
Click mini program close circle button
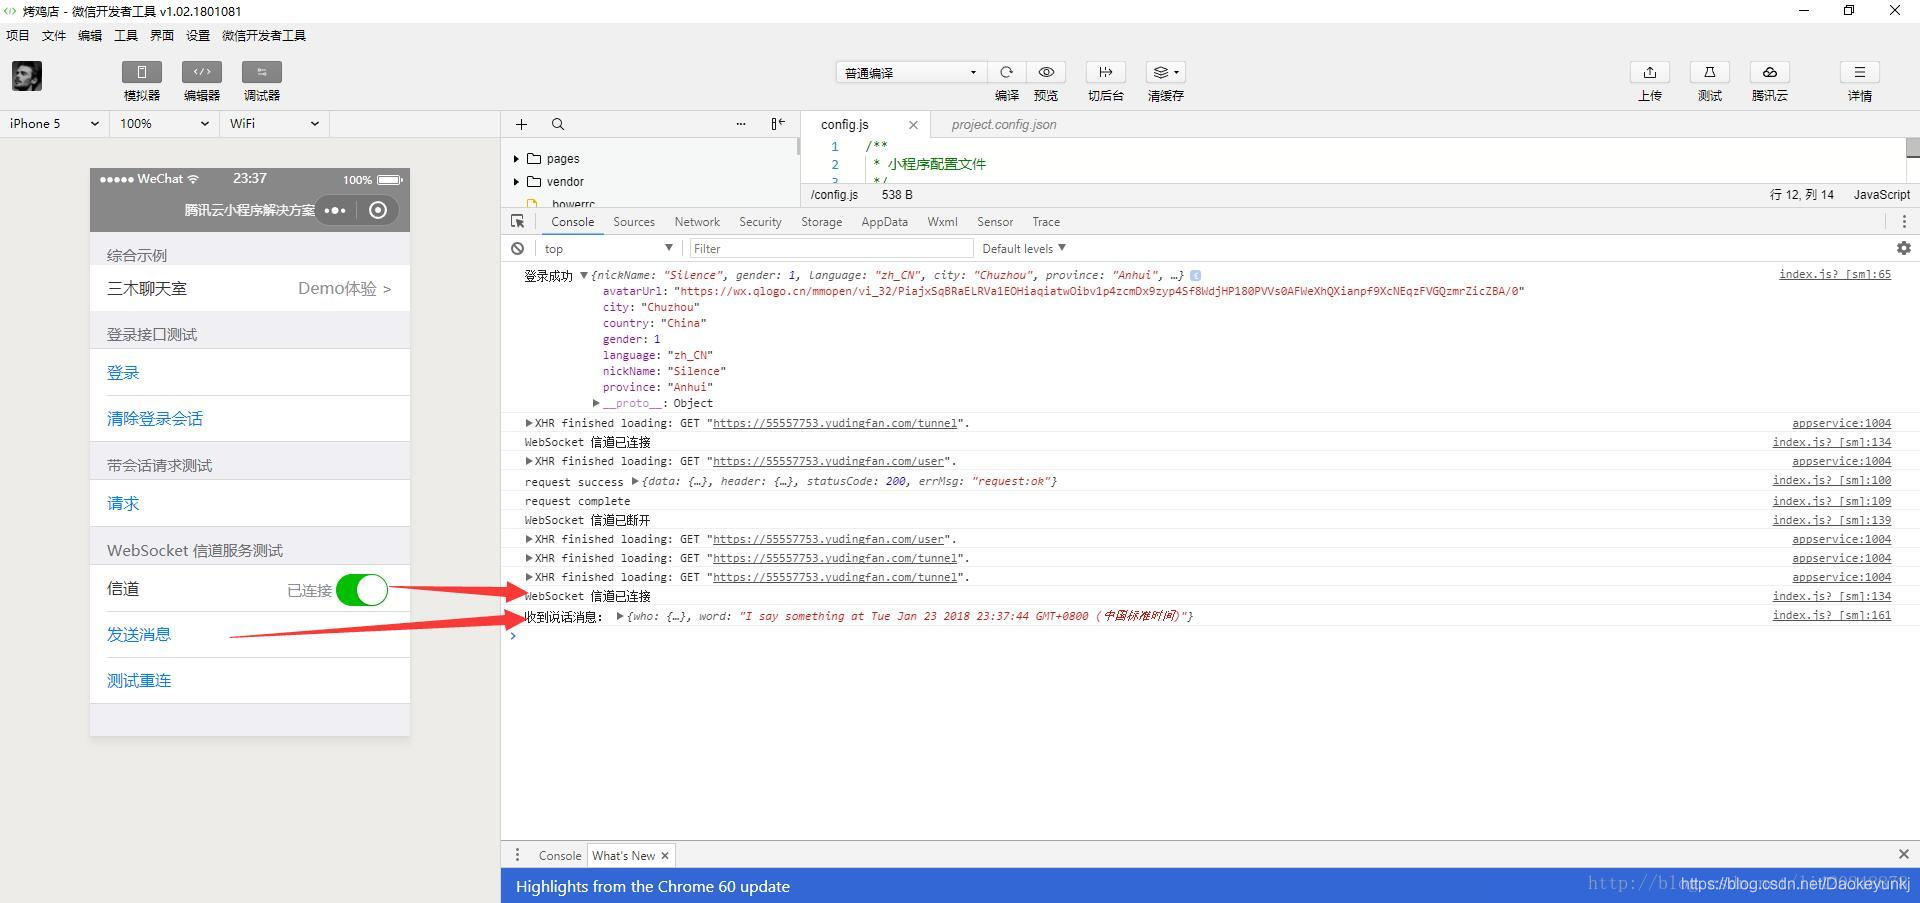coord(378,210)
